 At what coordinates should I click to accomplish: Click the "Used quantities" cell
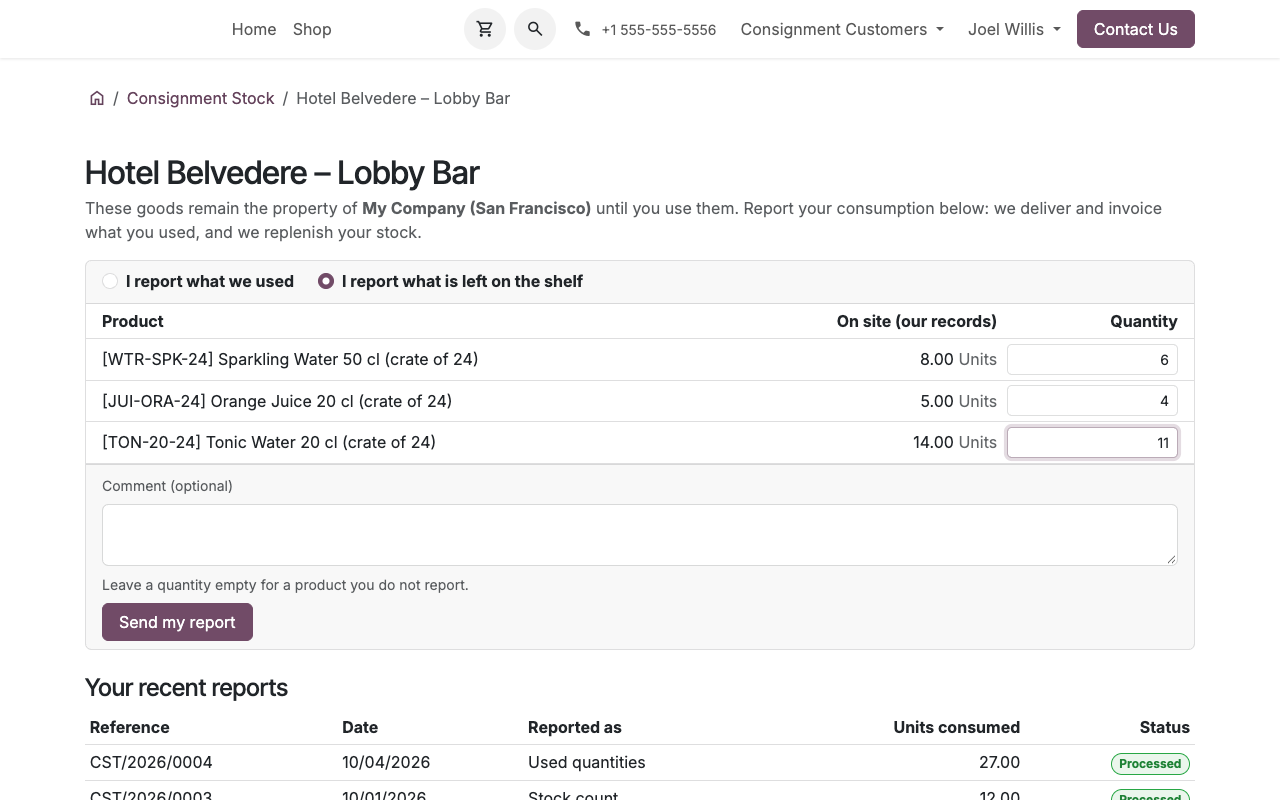click(x=587, y=762)
